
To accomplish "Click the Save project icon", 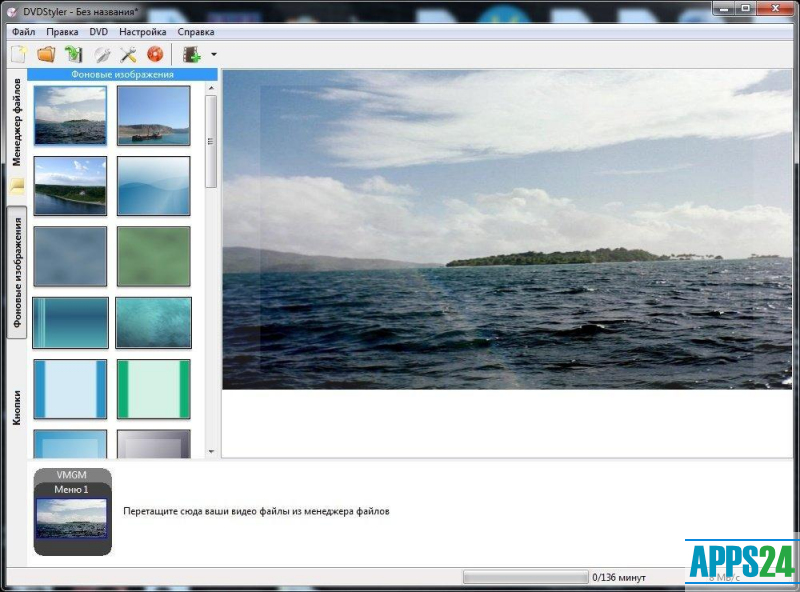I will coord(73,54).
